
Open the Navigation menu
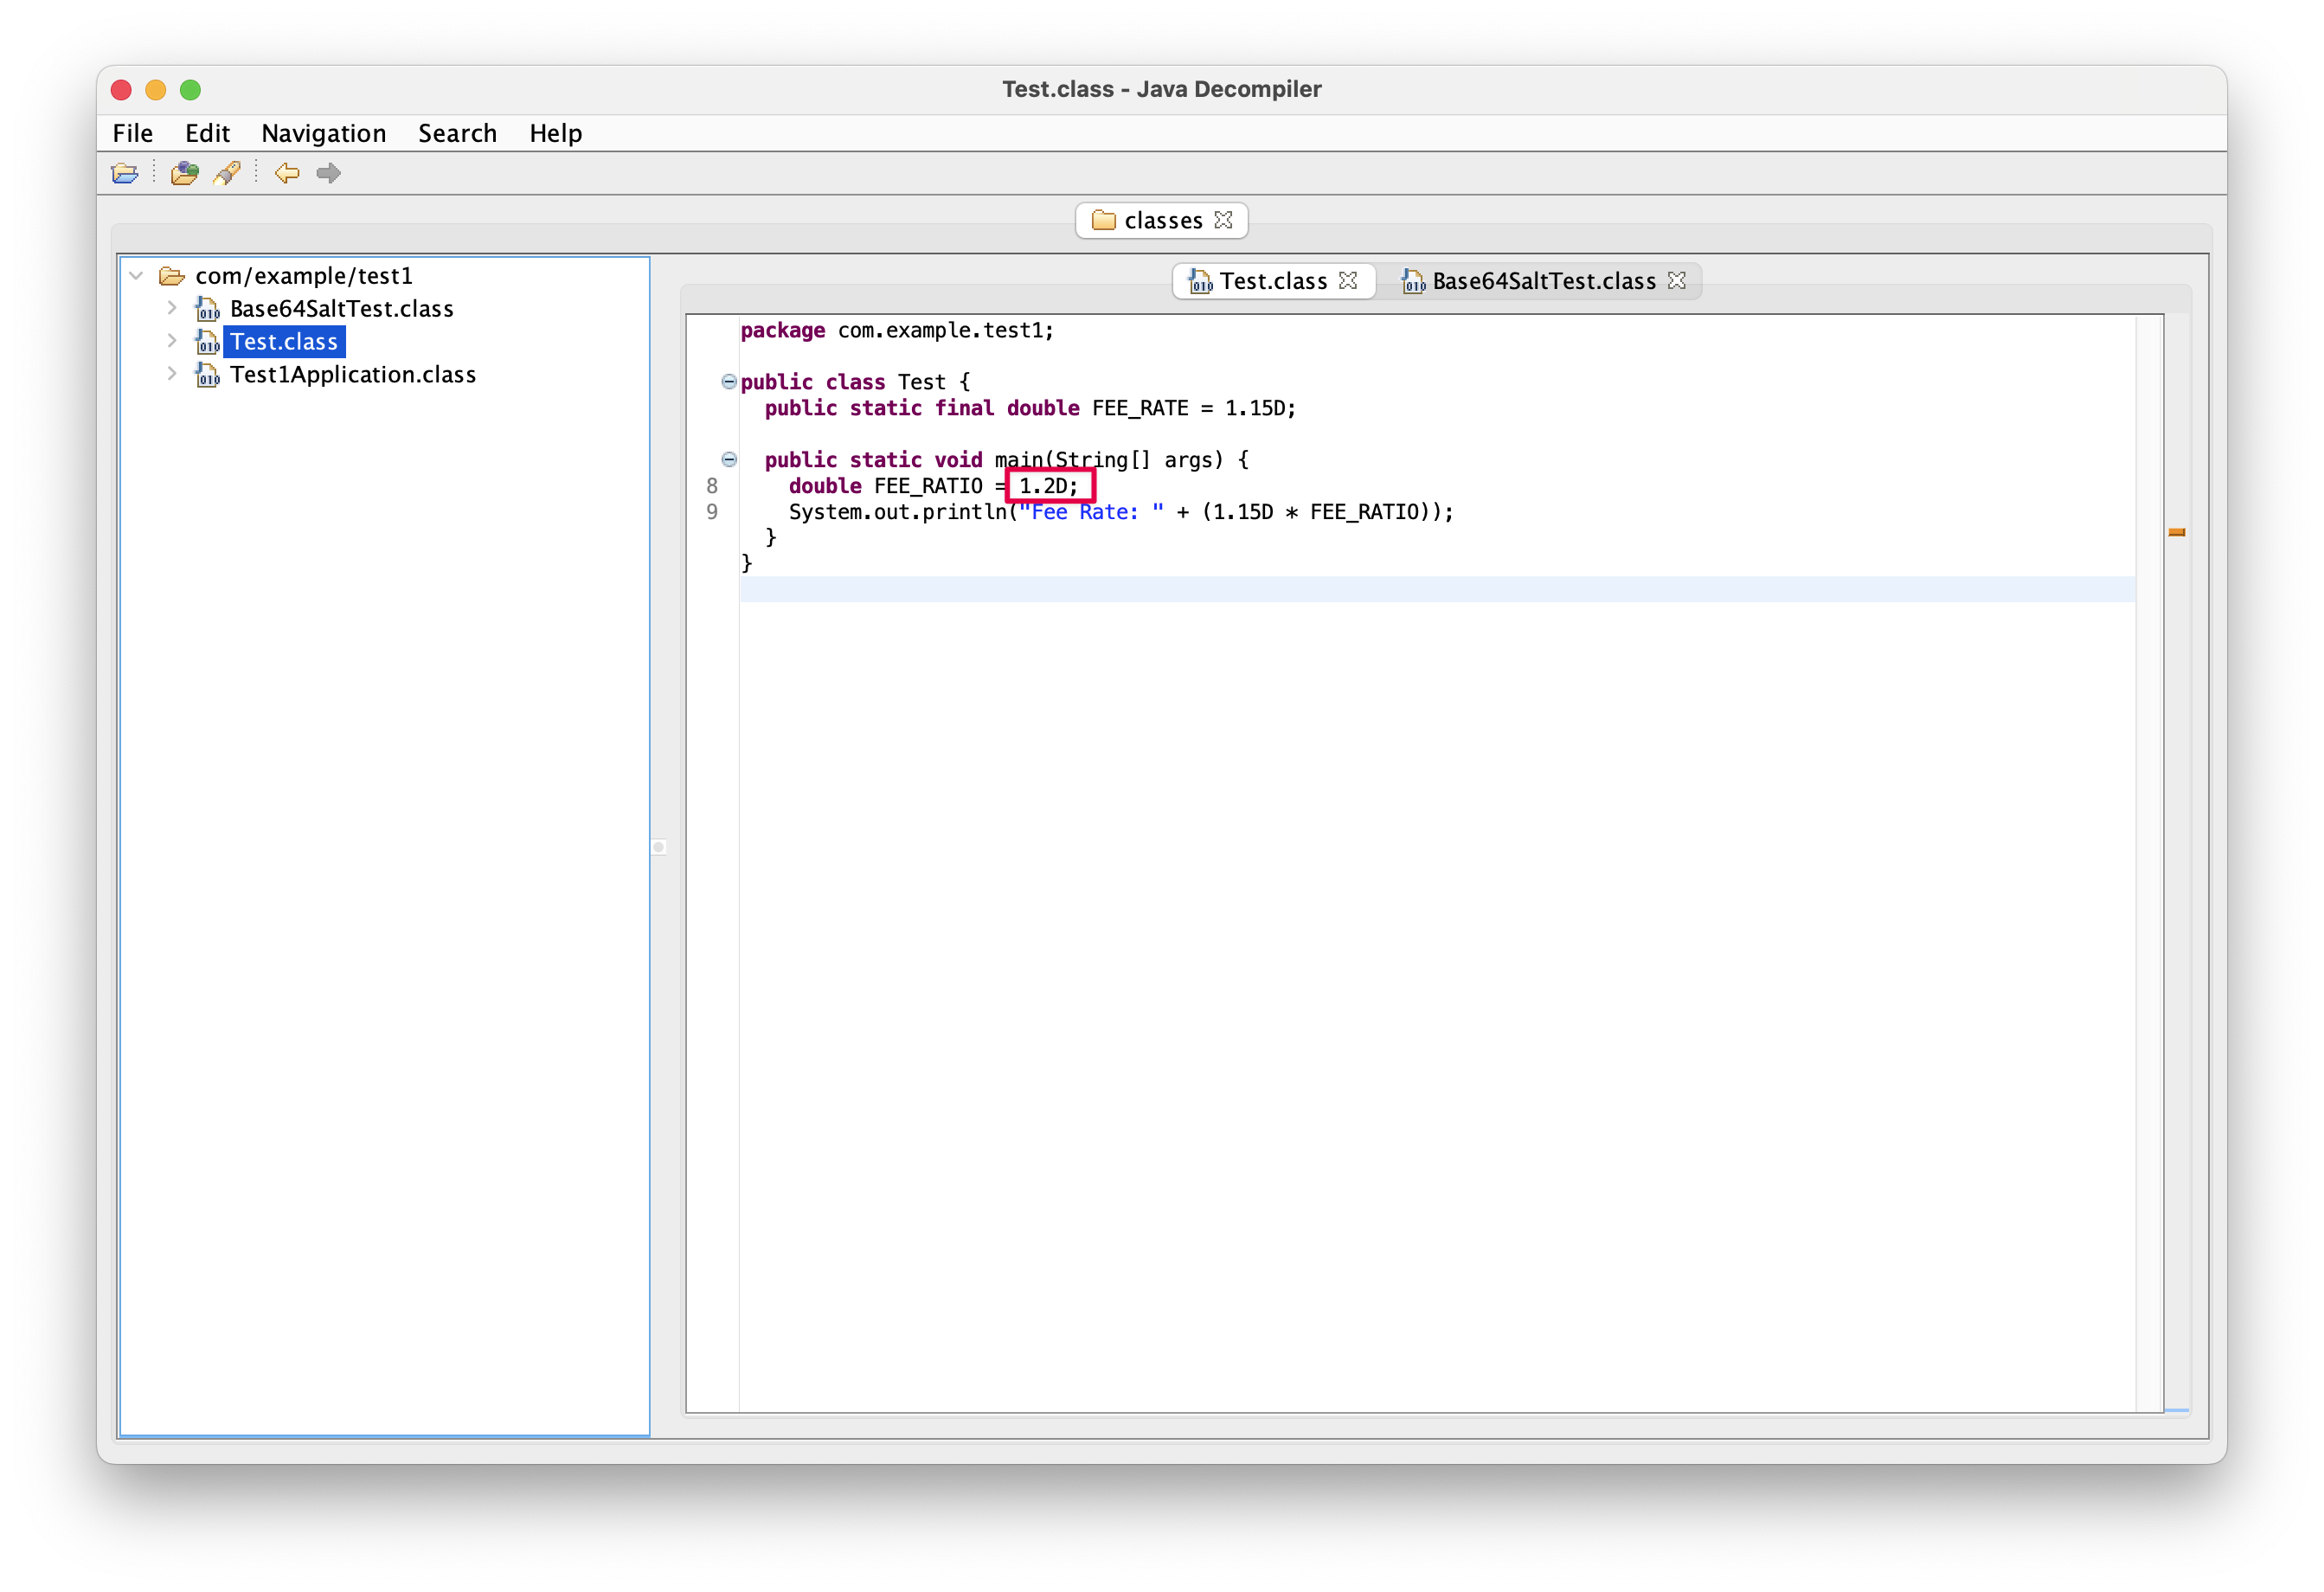323,133
